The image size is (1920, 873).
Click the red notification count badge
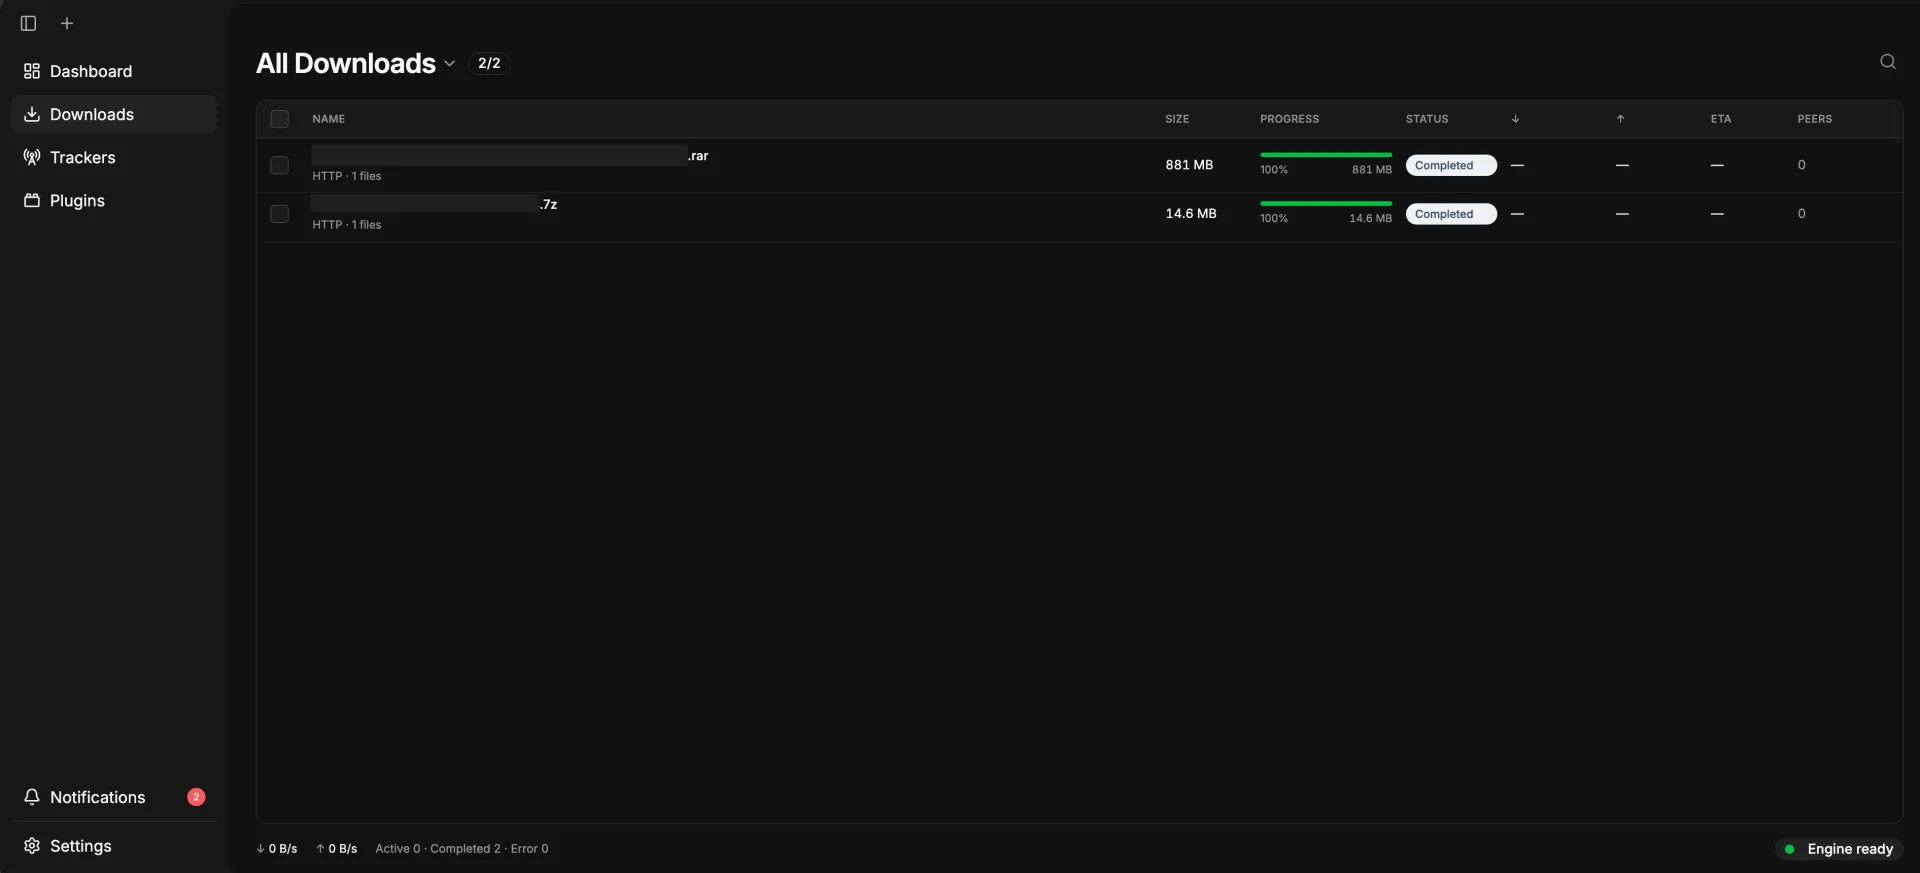point(196,797)
